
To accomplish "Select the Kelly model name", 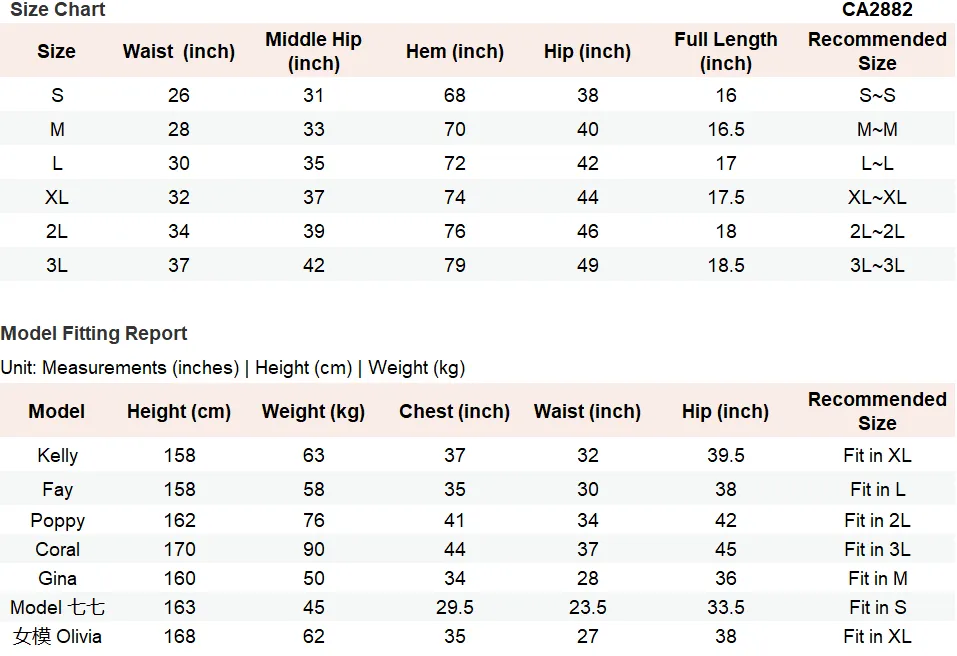I will coord(57,455).
